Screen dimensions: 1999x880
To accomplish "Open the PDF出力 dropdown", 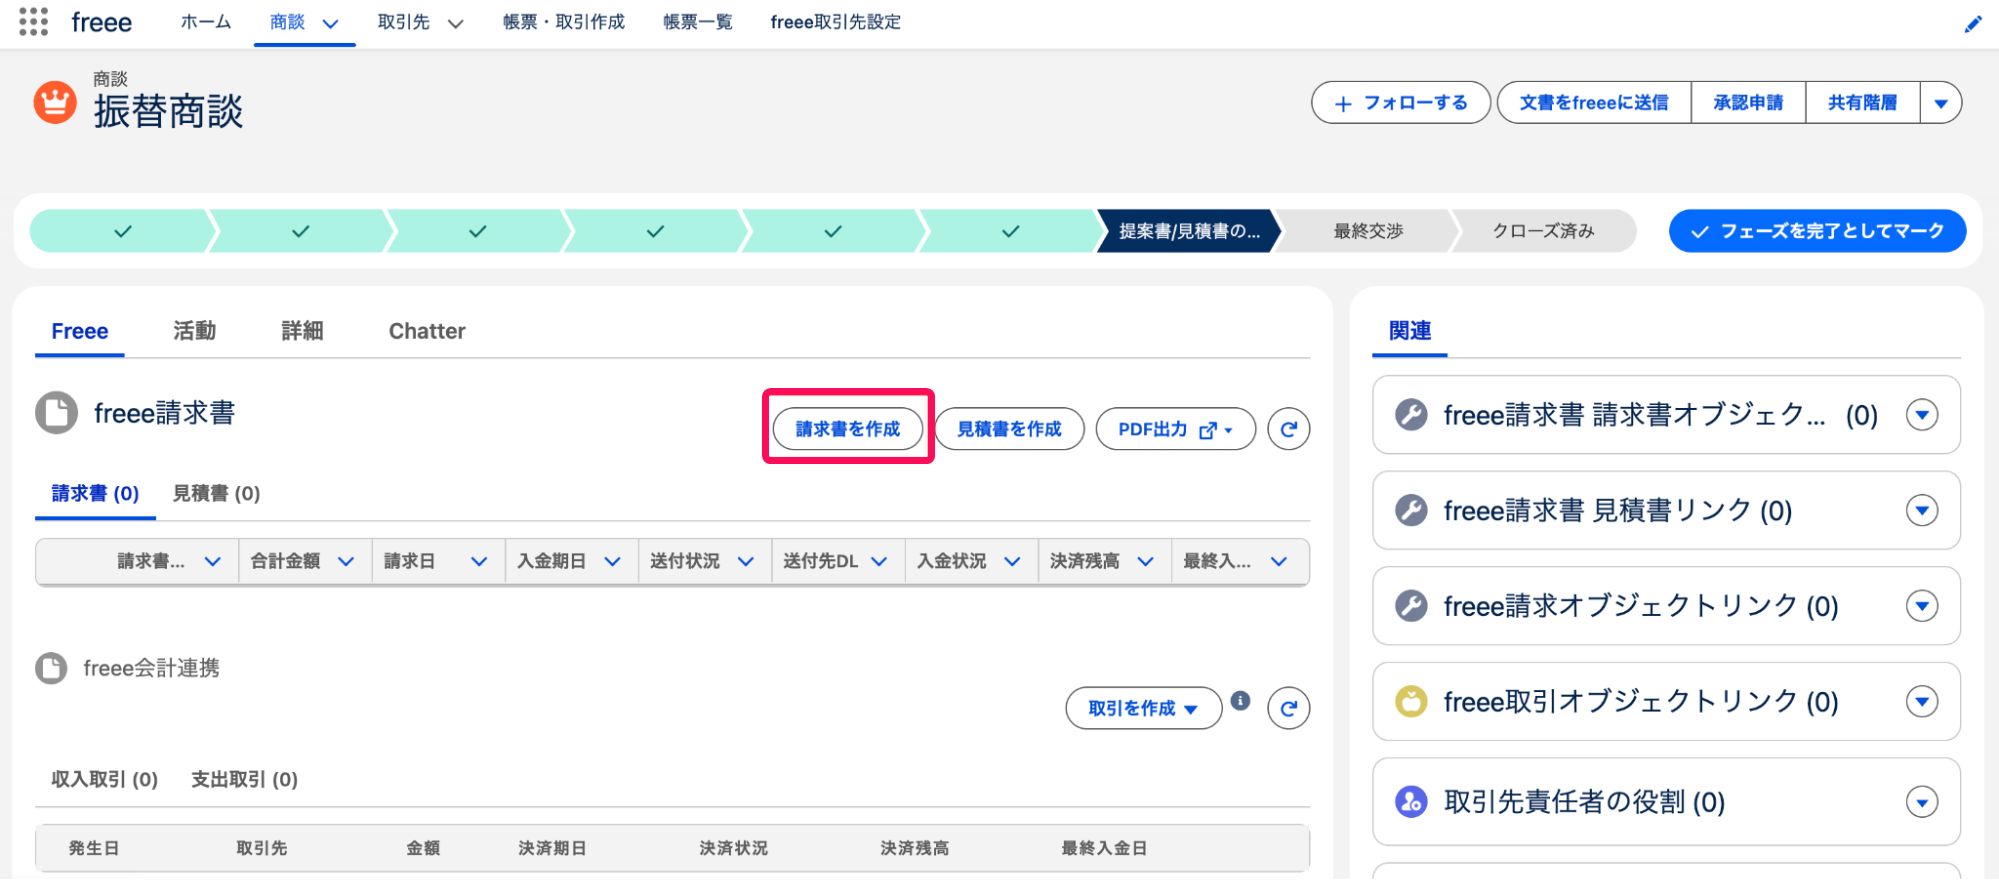I will pyautogui.click(x=1175, y=429).
